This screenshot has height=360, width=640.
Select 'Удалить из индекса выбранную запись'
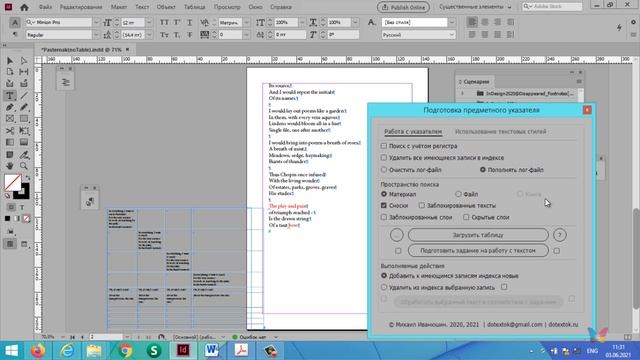(384, 287)
